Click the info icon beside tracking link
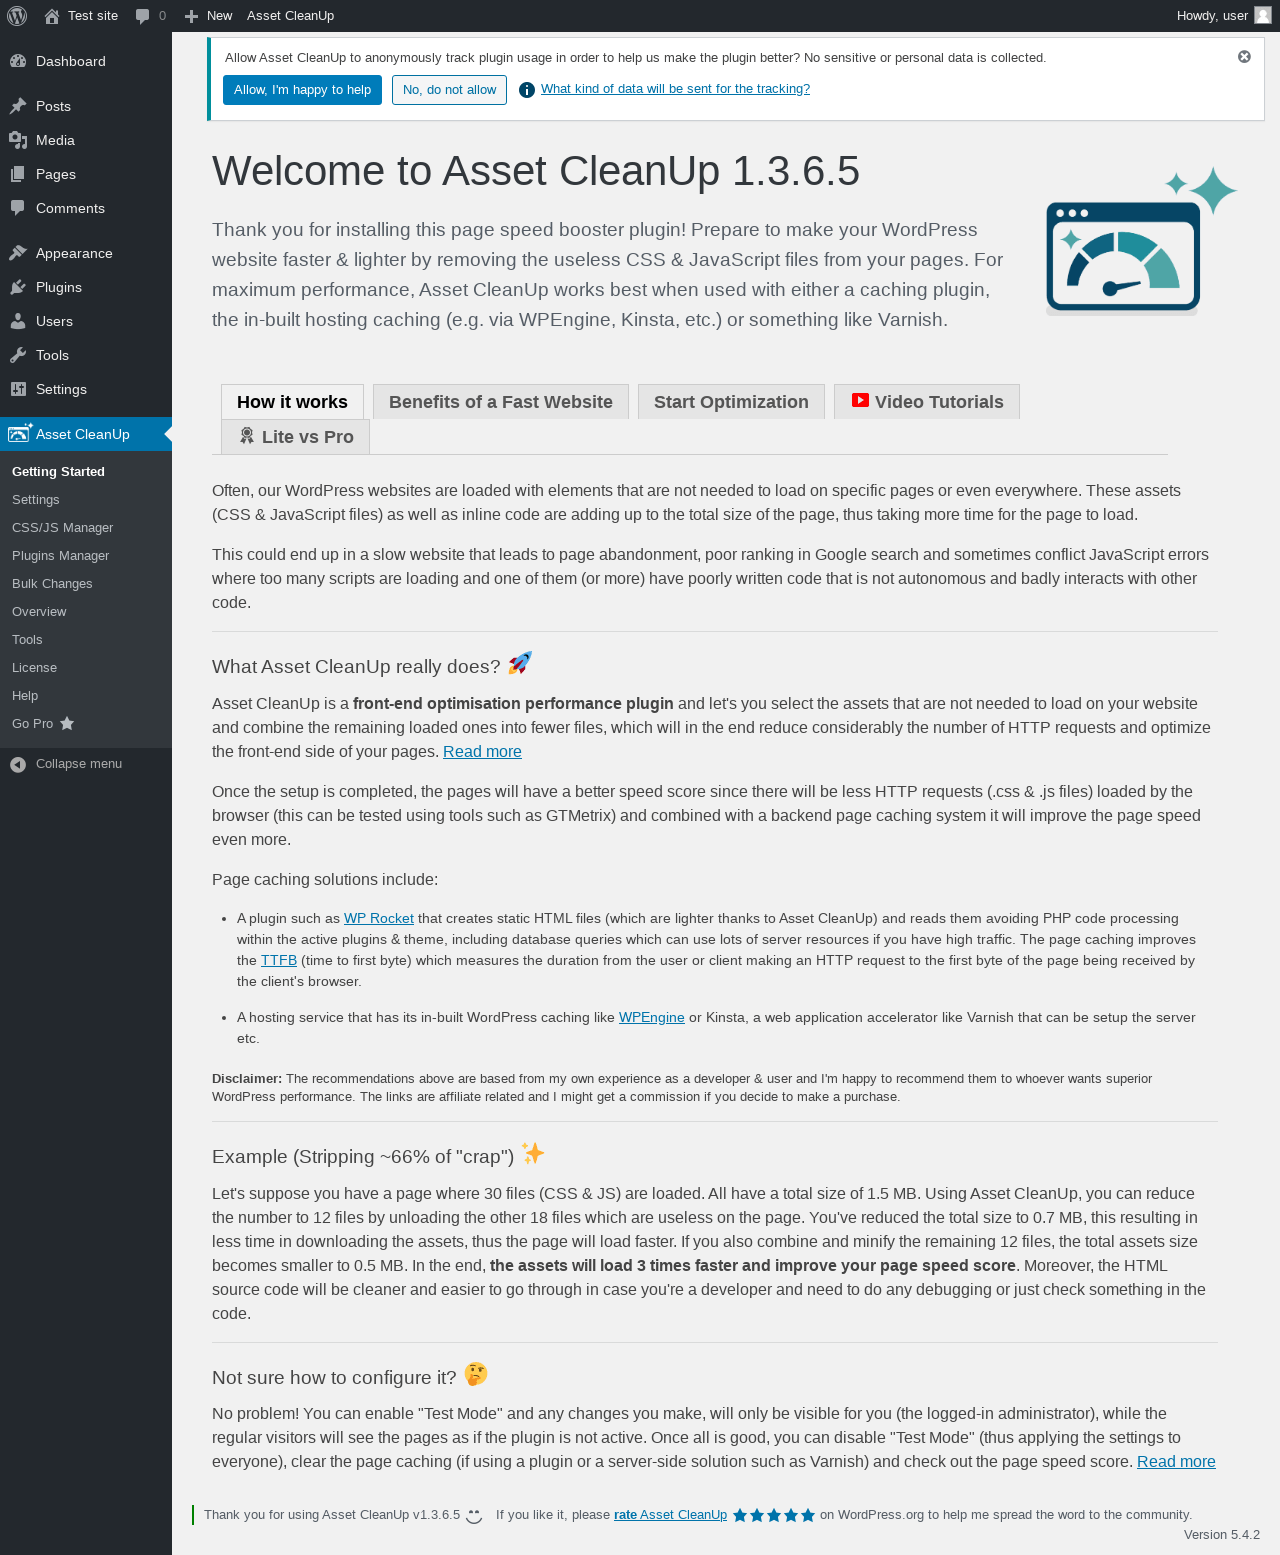Viewport: 1280px width, 1555px height. coord(527,90)
